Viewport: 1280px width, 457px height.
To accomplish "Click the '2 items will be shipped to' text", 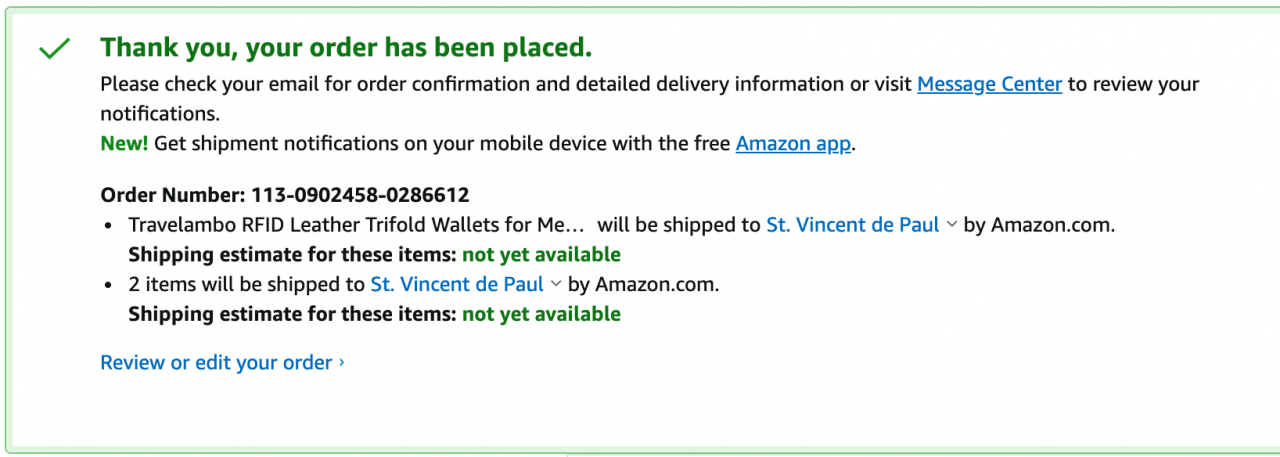I will (x=247, y=284).
